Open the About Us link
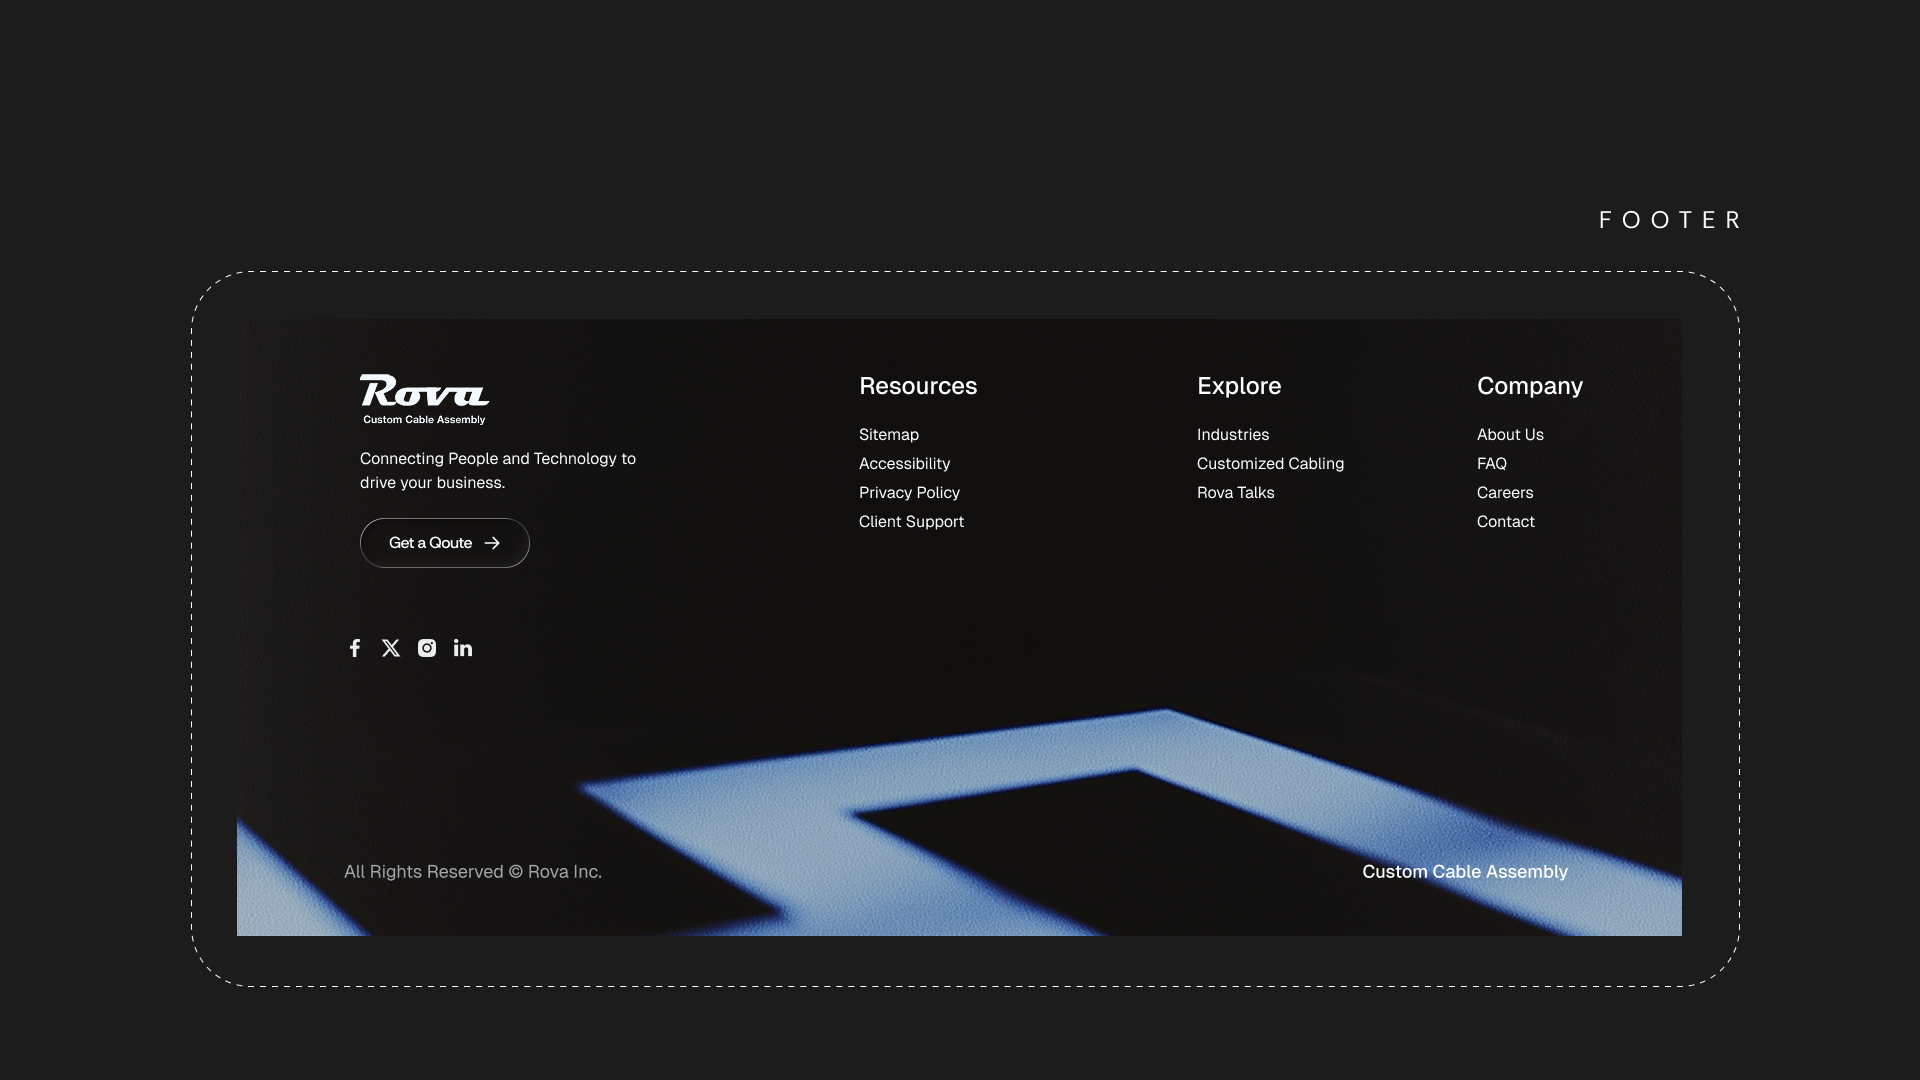Screen dimensions: 1920x1080 (x=1510, y=435)
